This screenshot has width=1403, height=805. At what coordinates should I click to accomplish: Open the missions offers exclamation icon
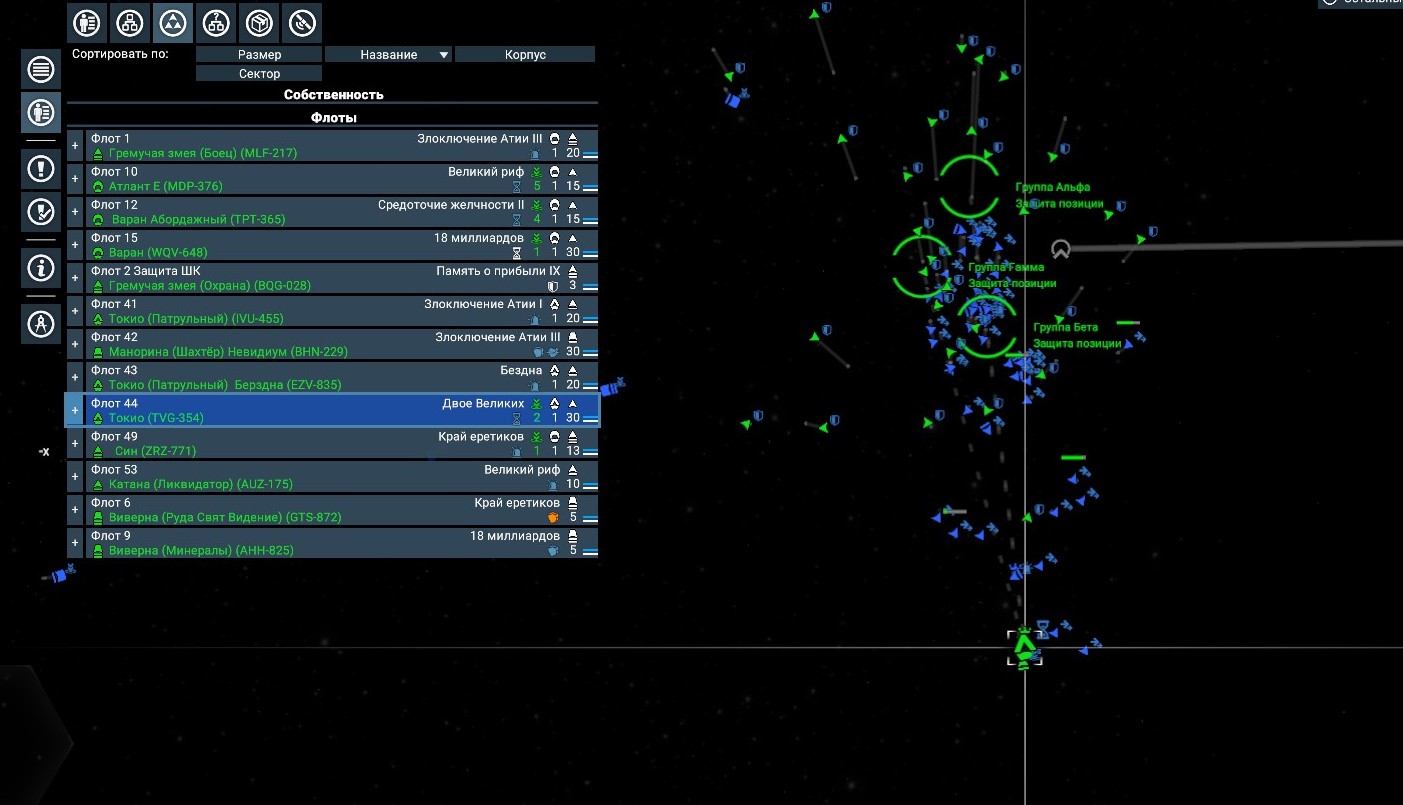tap(40, 168)
